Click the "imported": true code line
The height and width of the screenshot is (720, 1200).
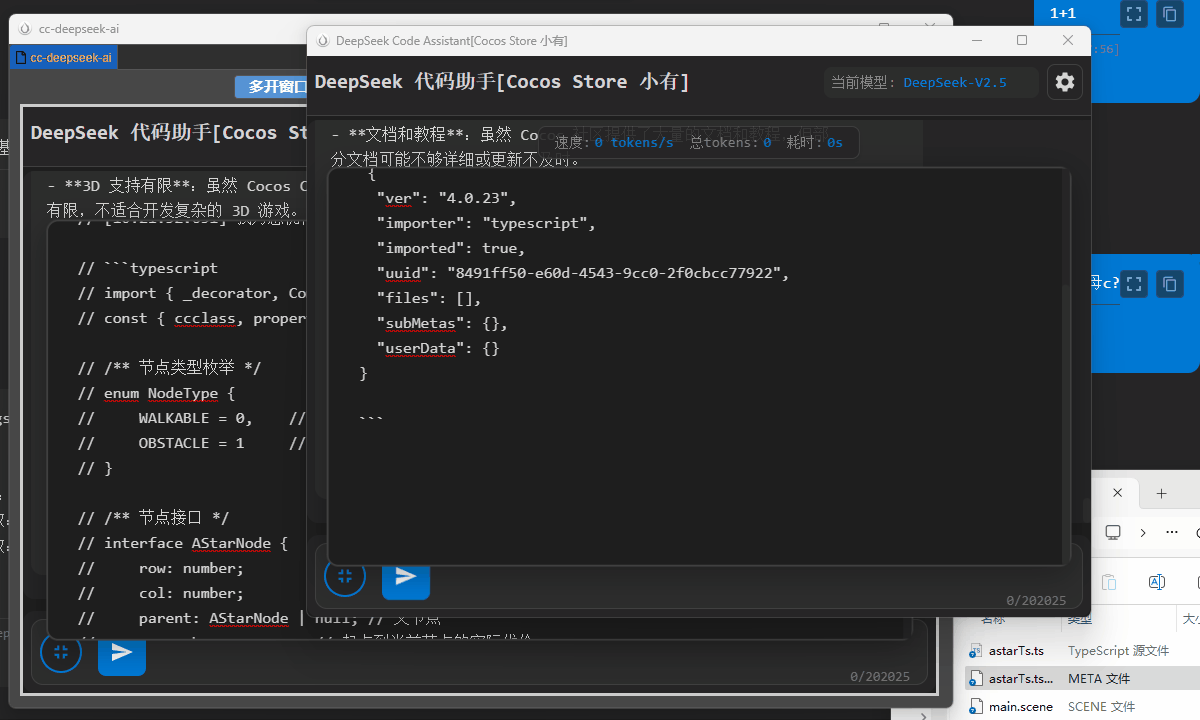pos(451,248)
